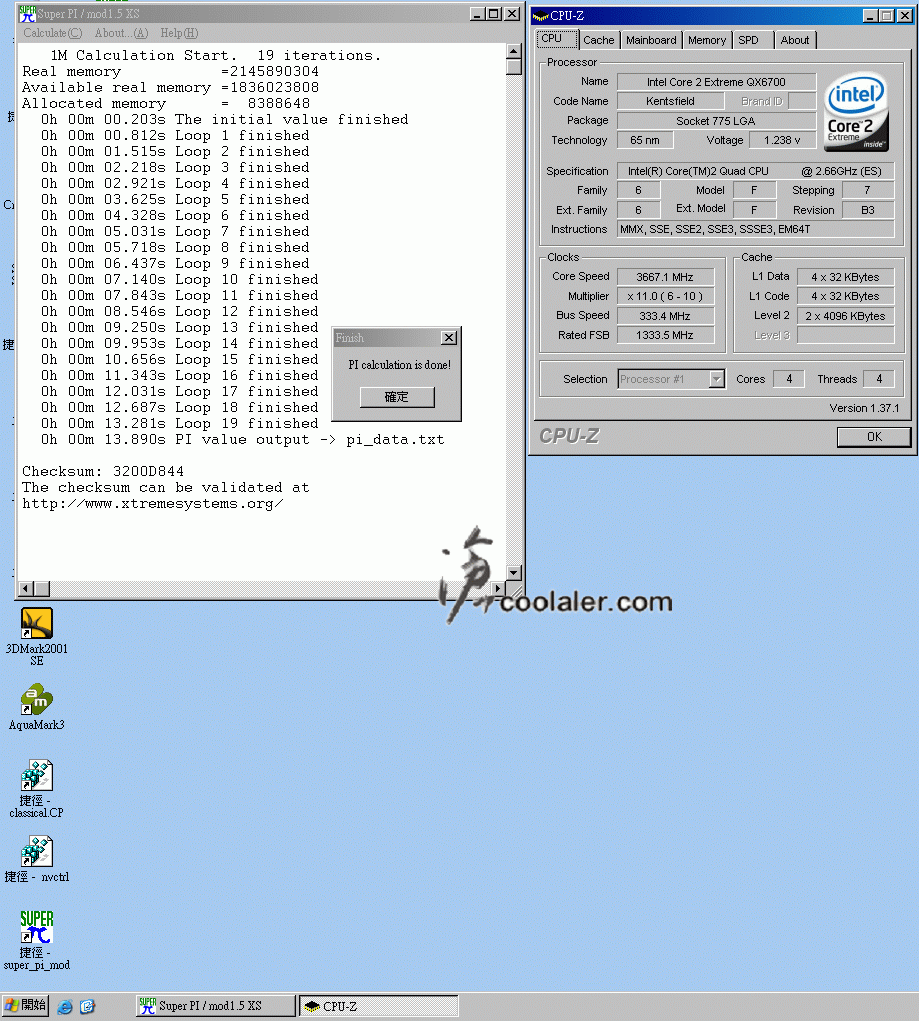This screenshot has width=919, height=1021.
Task: Minimize the Super PI window
Action: coord(477,14)
